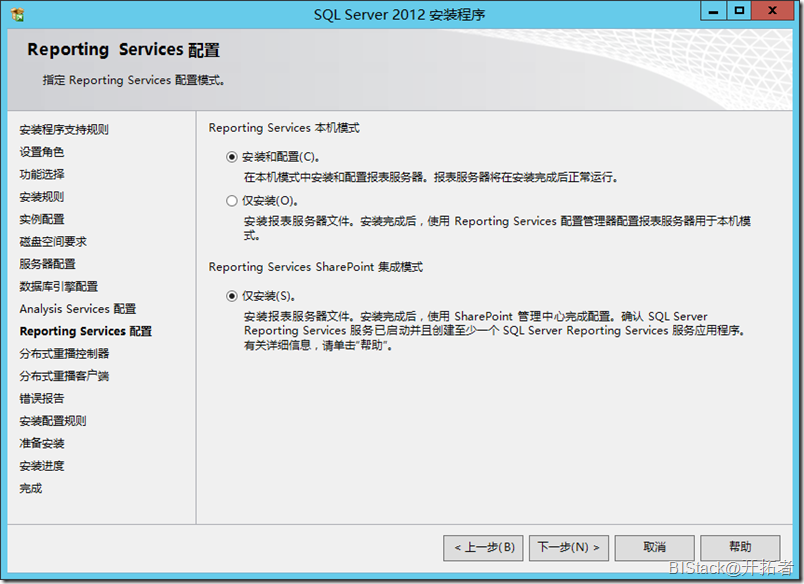Maximize the SQL Server 2012 setup window

pos(739,11)
